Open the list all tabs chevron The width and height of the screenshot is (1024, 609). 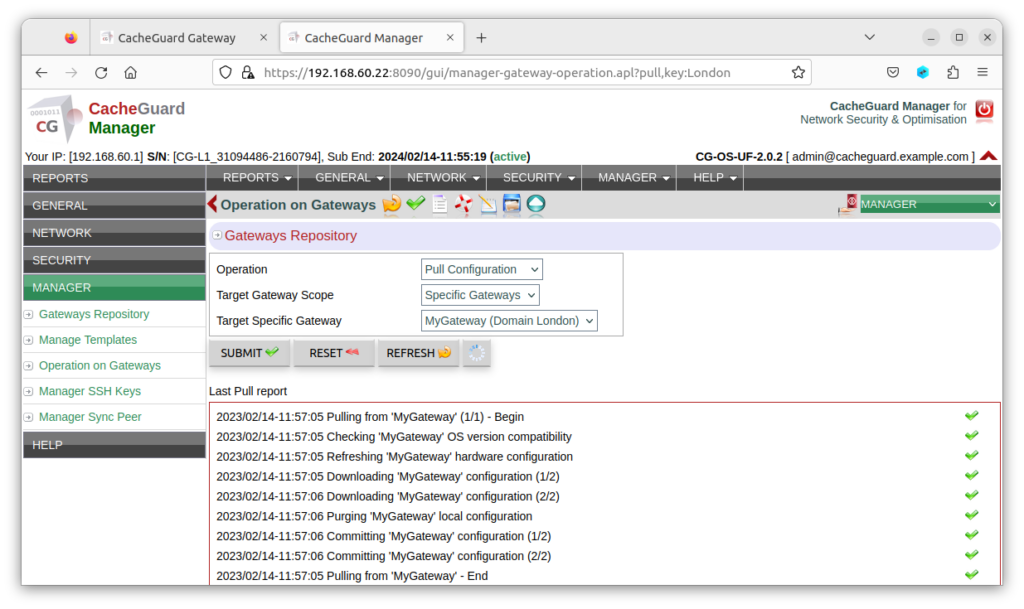869,37
